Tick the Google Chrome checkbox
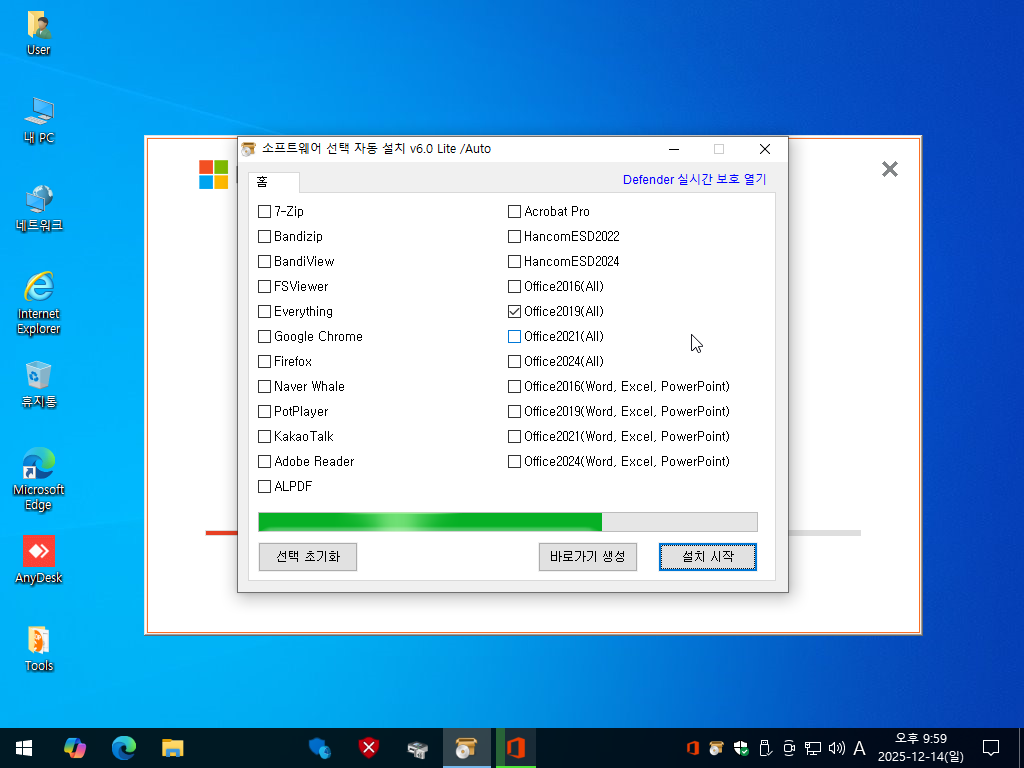 tap(264, 336)
